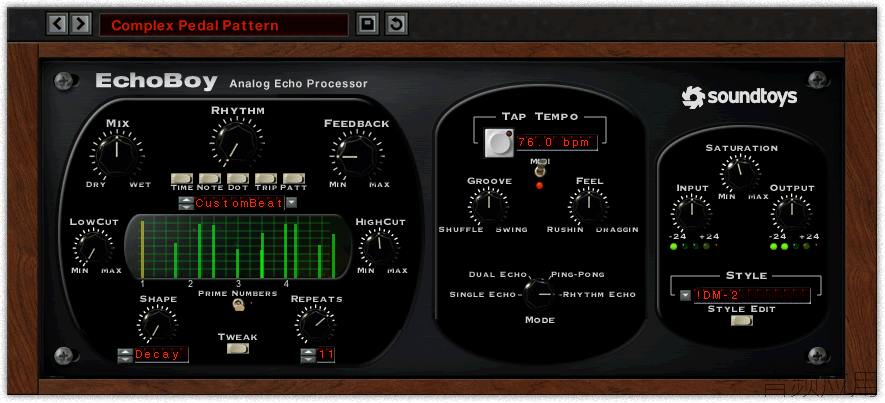Tap the Tap Tempo button
This screenshot has height=403, width=885.
(499, 143)
